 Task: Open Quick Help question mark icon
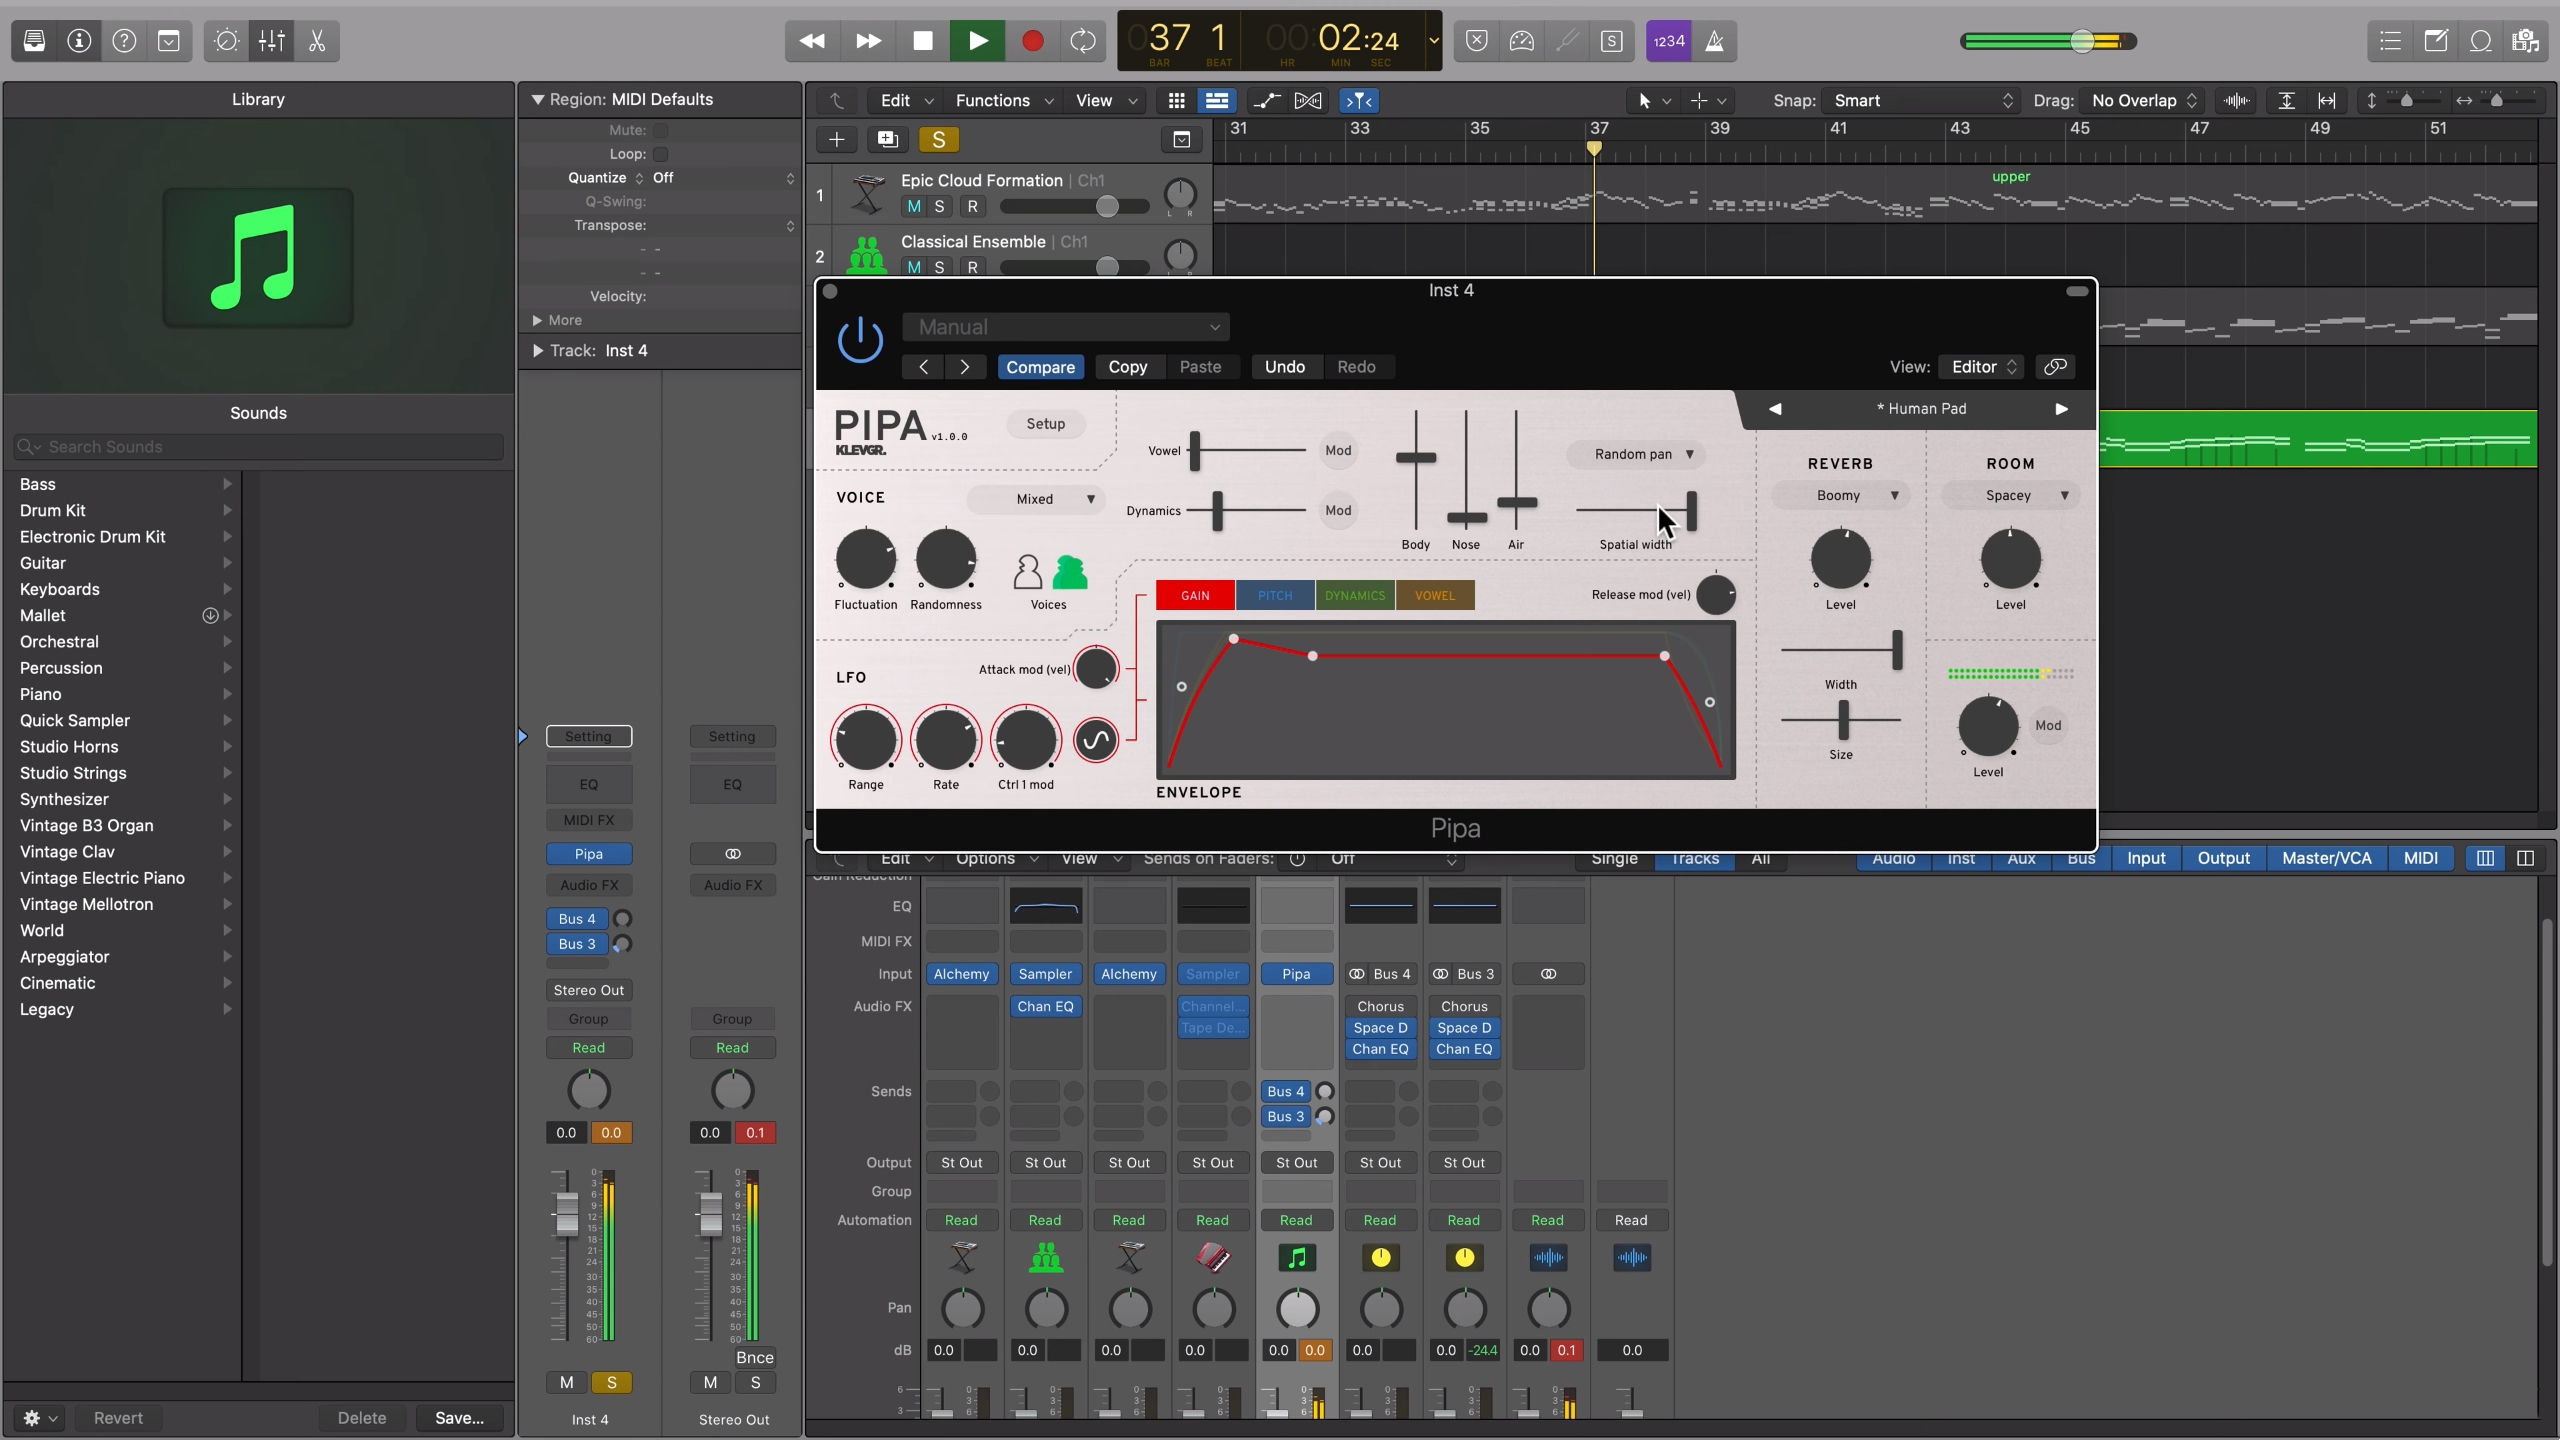click(124, 41)
